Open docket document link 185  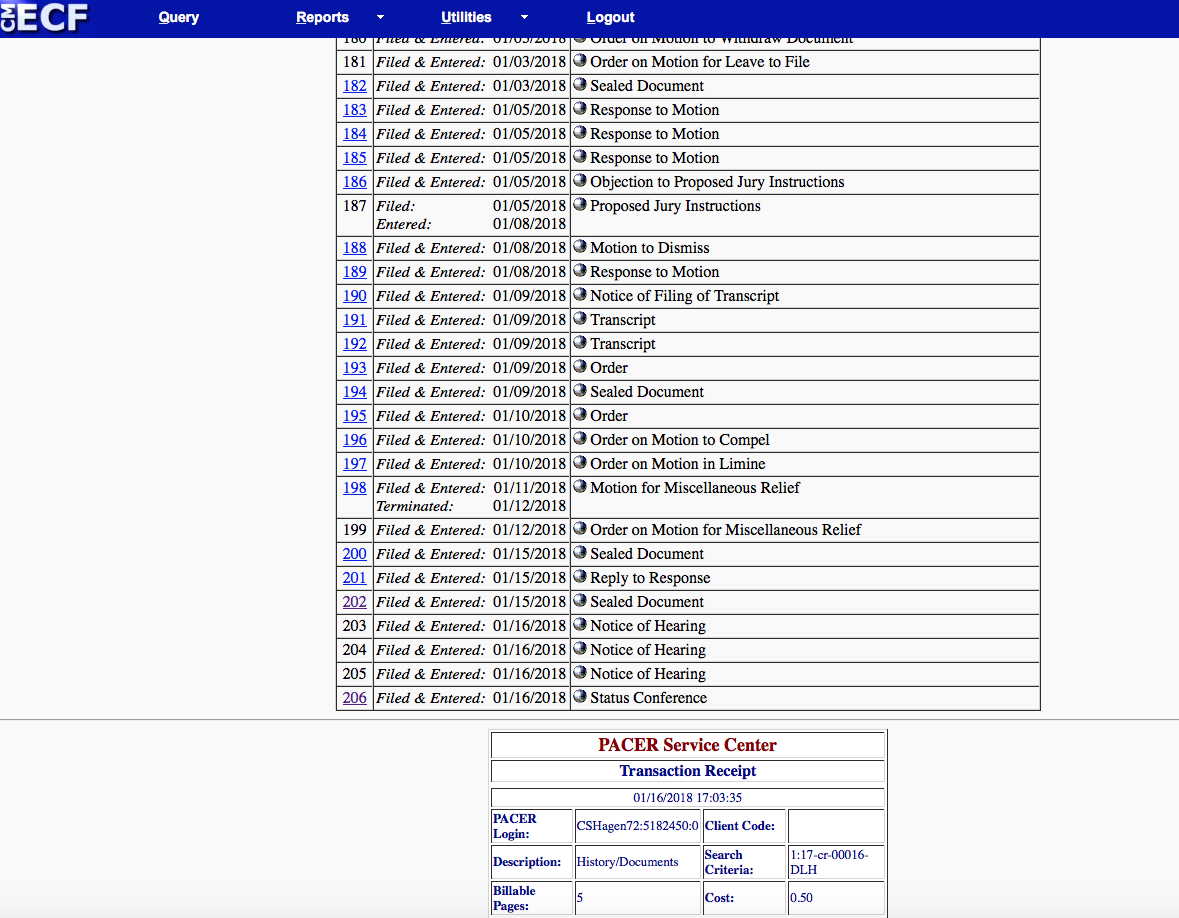355,158
